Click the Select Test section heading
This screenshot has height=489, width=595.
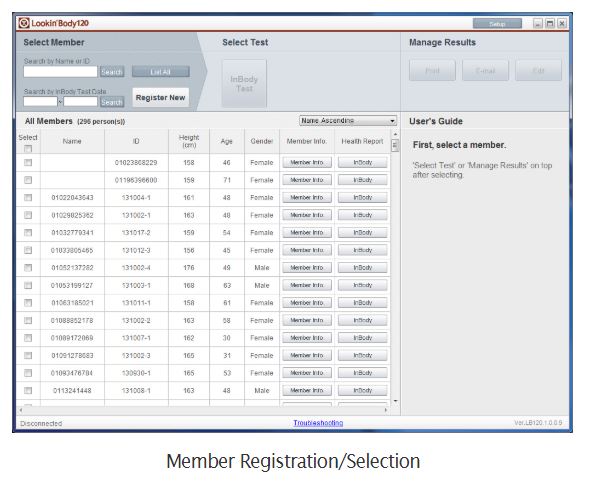(245, 42)
